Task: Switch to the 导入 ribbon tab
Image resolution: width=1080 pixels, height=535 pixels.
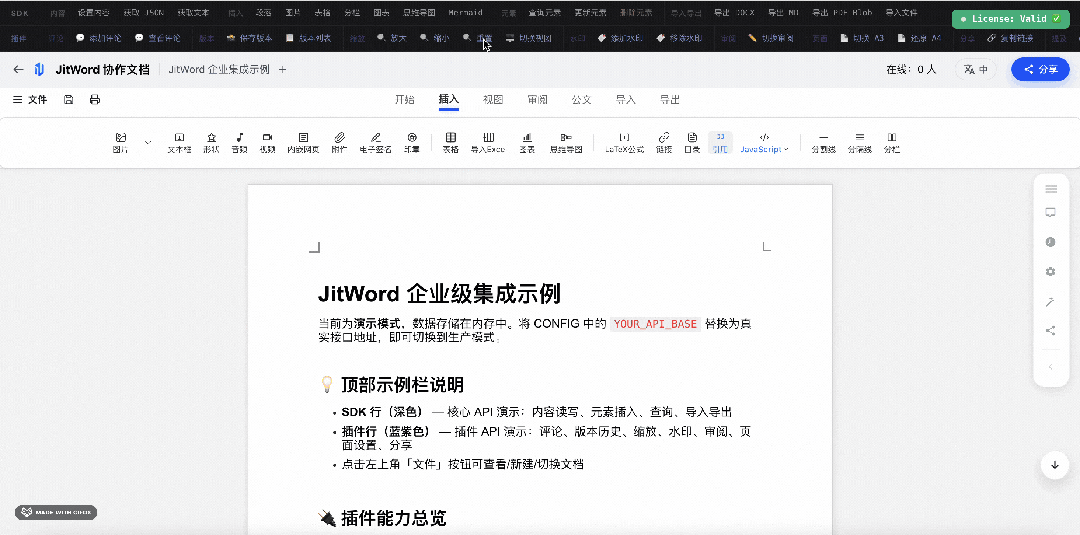Action: click(x=625, y=100)
